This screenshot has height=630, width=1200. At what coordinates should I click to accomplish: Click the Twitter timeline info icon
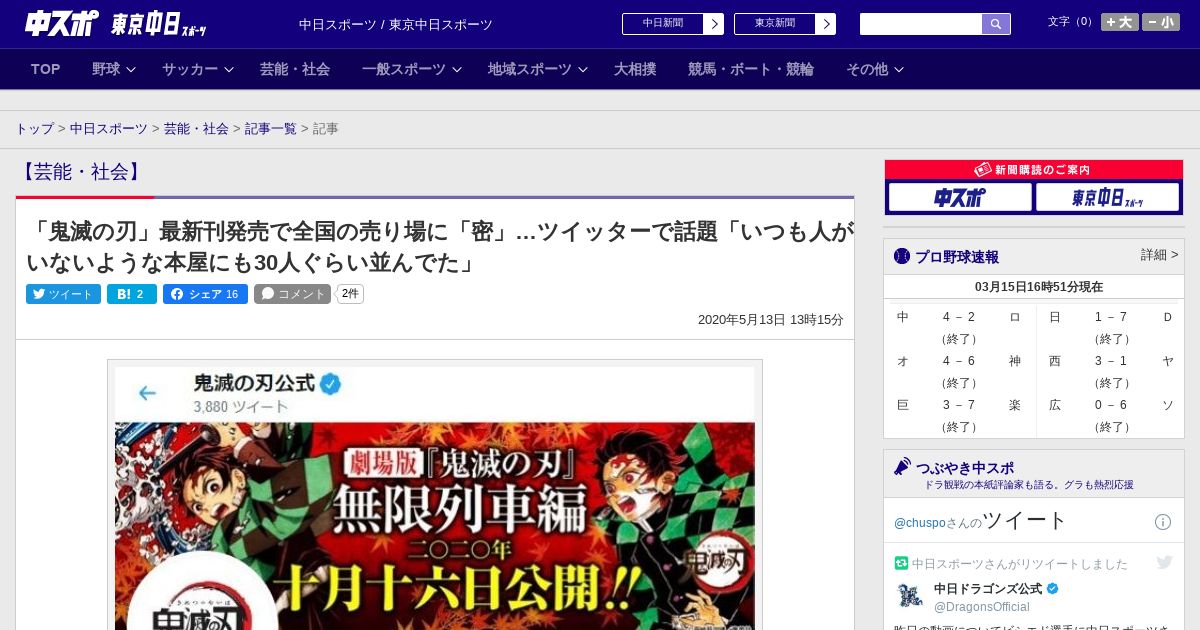tap(1163, 522)
